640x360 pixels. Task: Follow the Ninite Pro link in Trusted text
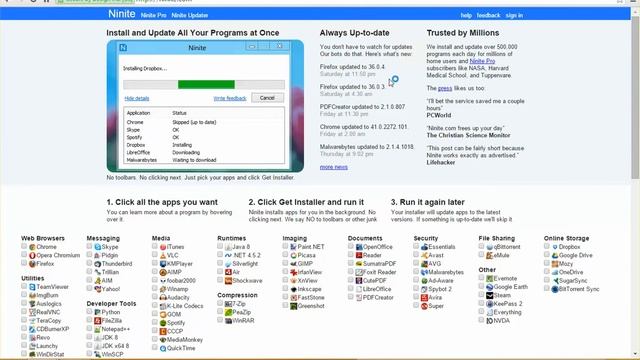point(482,61)
